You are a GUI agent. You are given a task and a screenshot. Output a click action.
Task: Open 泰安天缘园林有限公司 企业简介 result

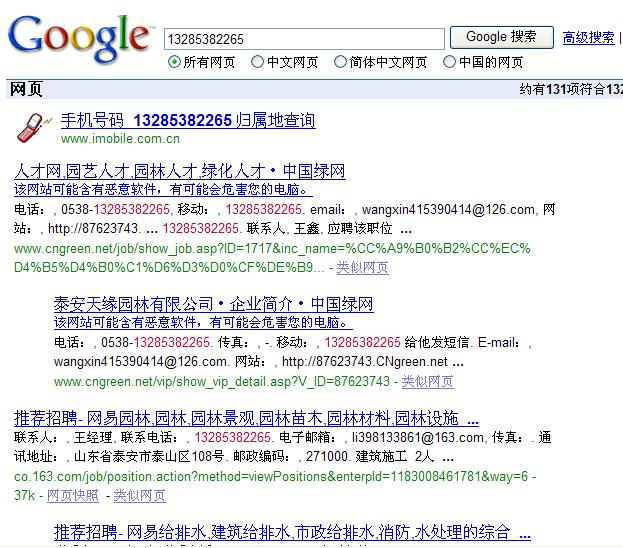pyautogui.click(x=213, y=304)
